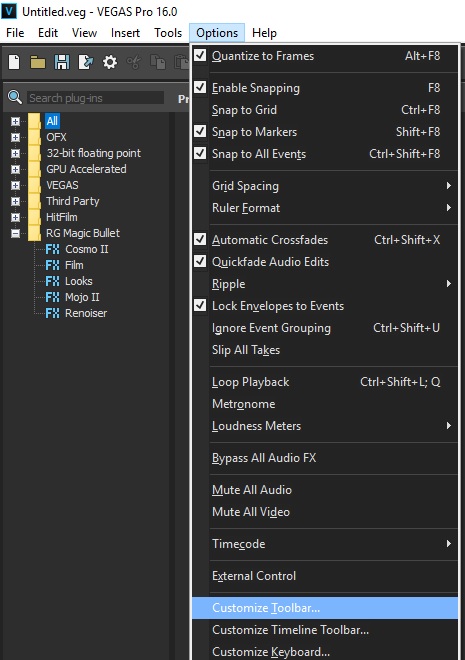Expand the GPU Accelerated node

[16, 169]
